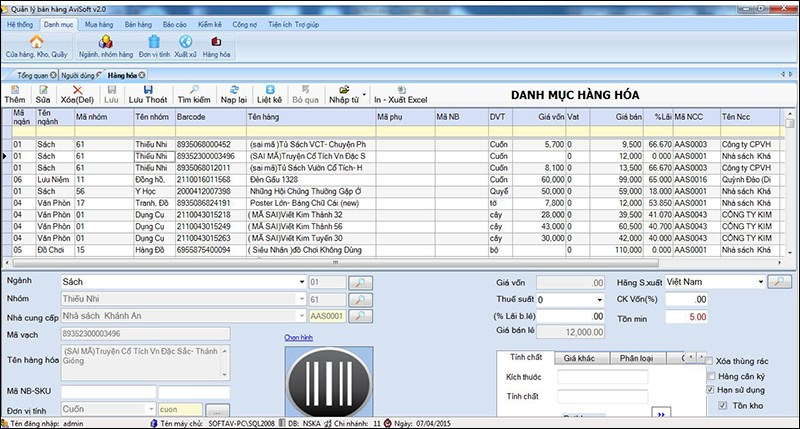
Task: Open the Thuế suất dropdown
Action: tap(599, 299)
